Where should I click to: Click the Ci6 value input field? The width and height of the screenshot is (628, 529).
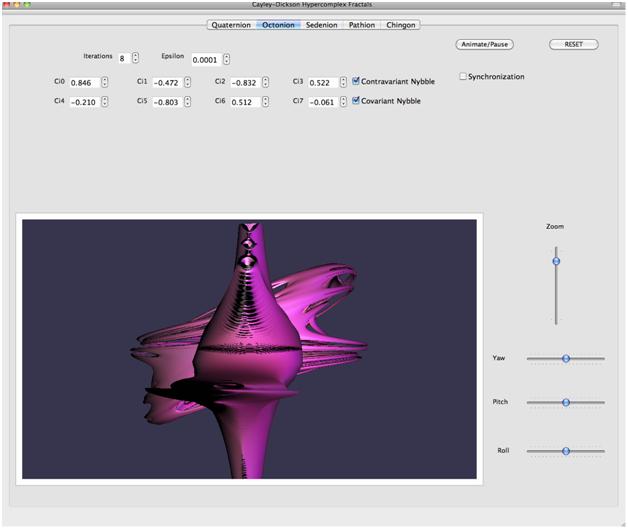point(244,102)
